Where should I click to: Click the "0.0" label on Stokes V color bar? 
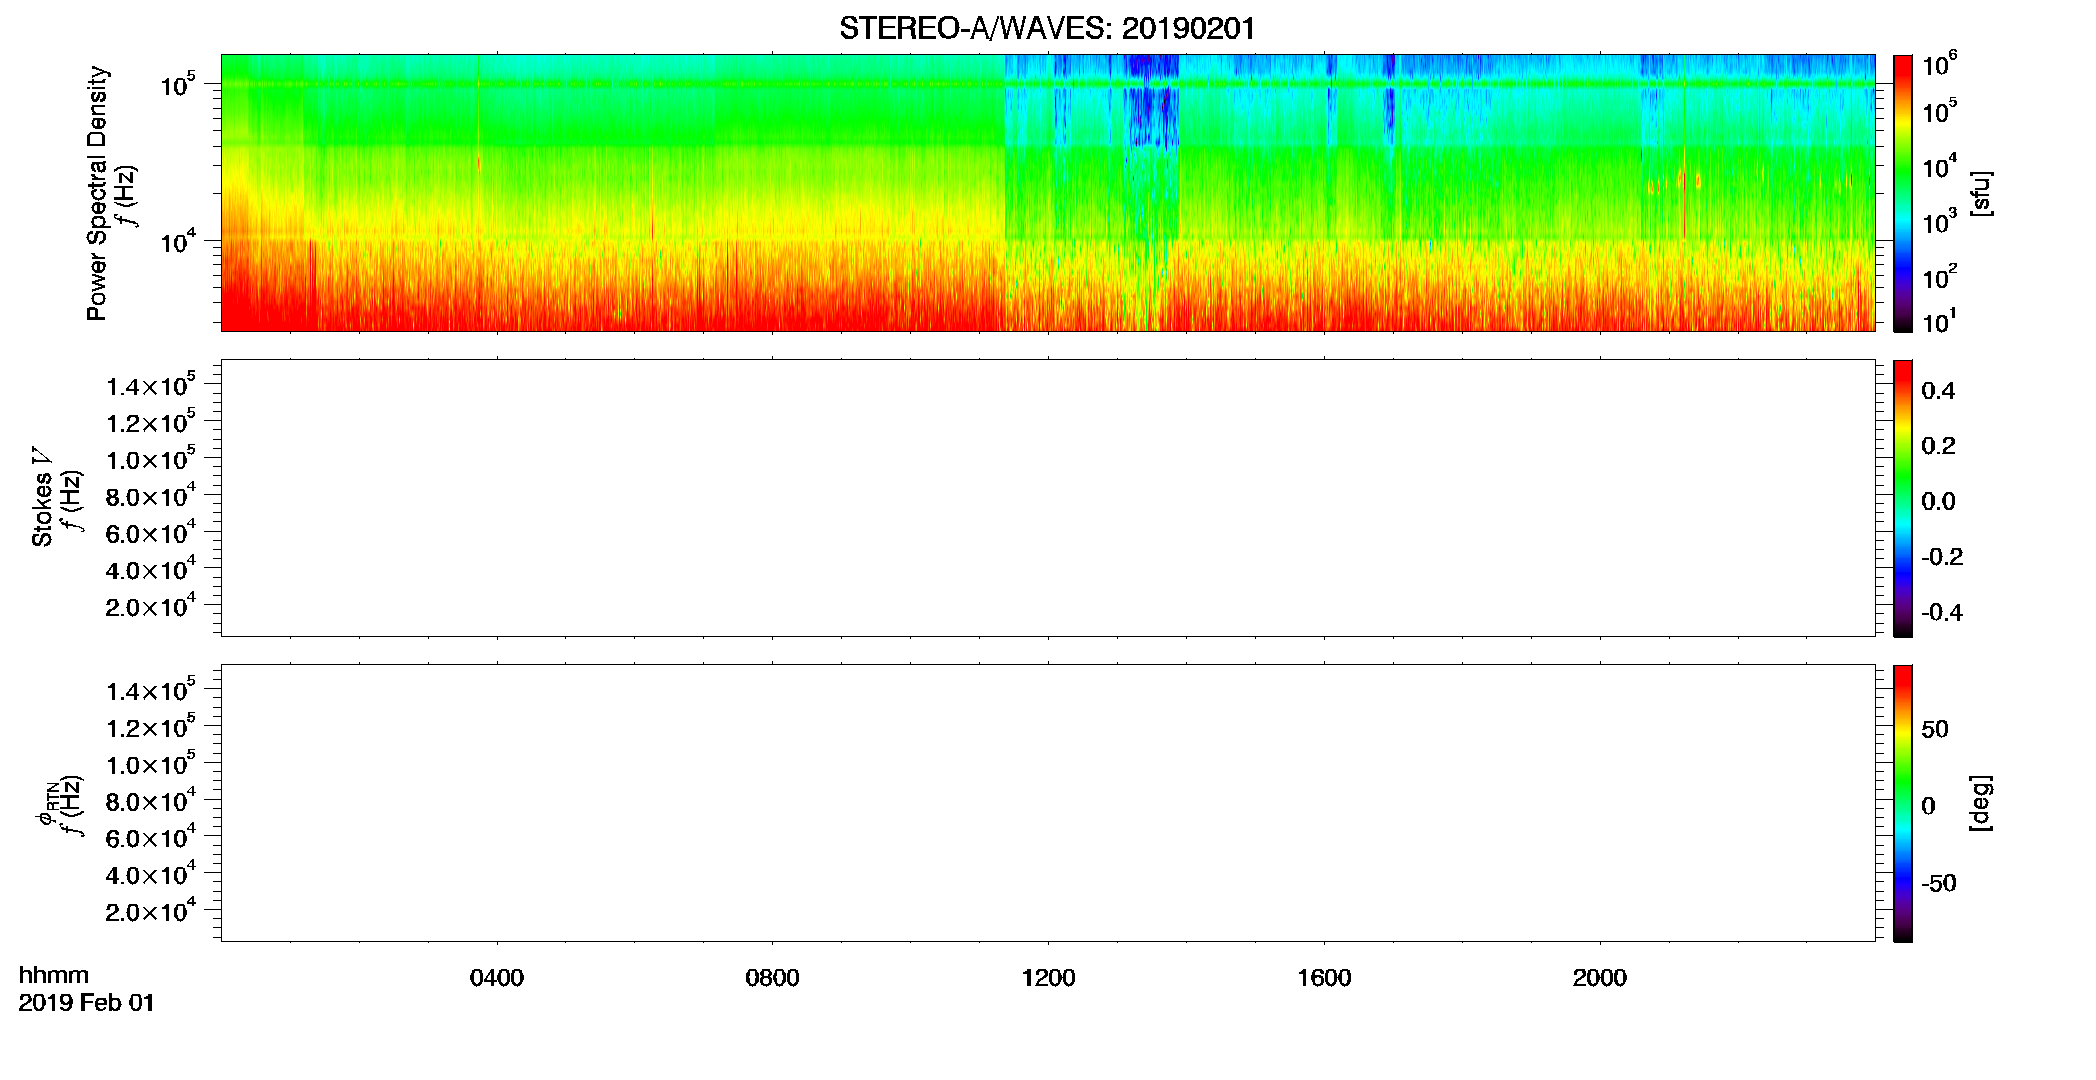click(1938, 502)
